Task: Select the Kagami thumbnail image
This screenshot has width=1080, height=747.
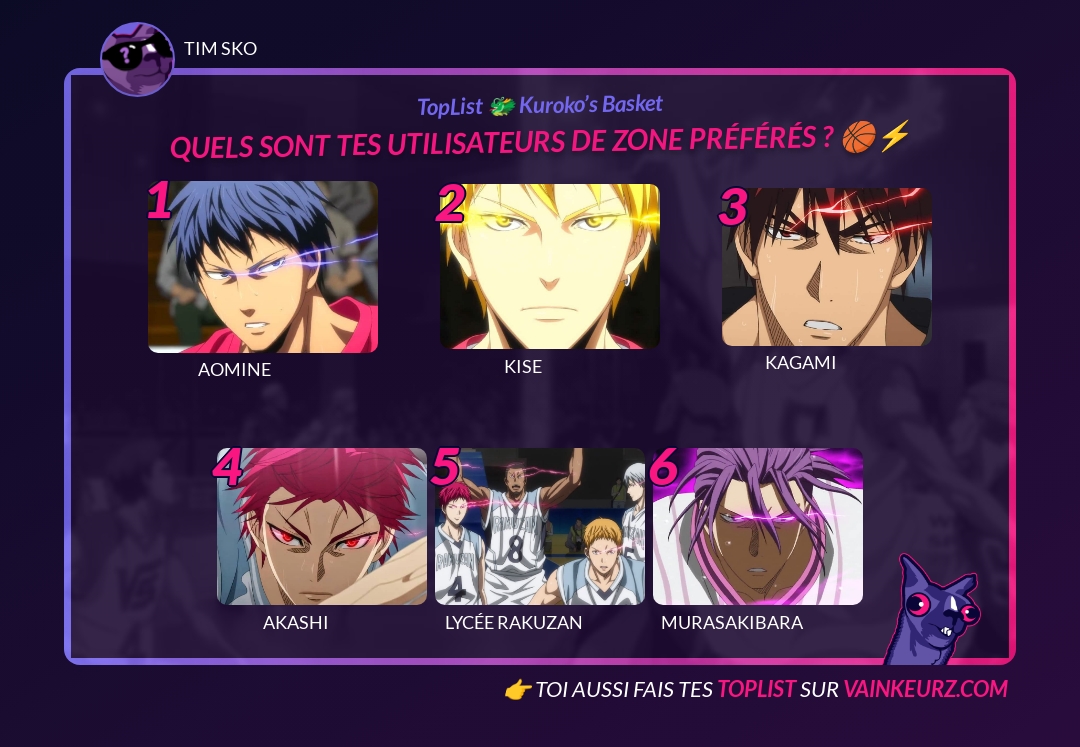Action: coord(827,267)
